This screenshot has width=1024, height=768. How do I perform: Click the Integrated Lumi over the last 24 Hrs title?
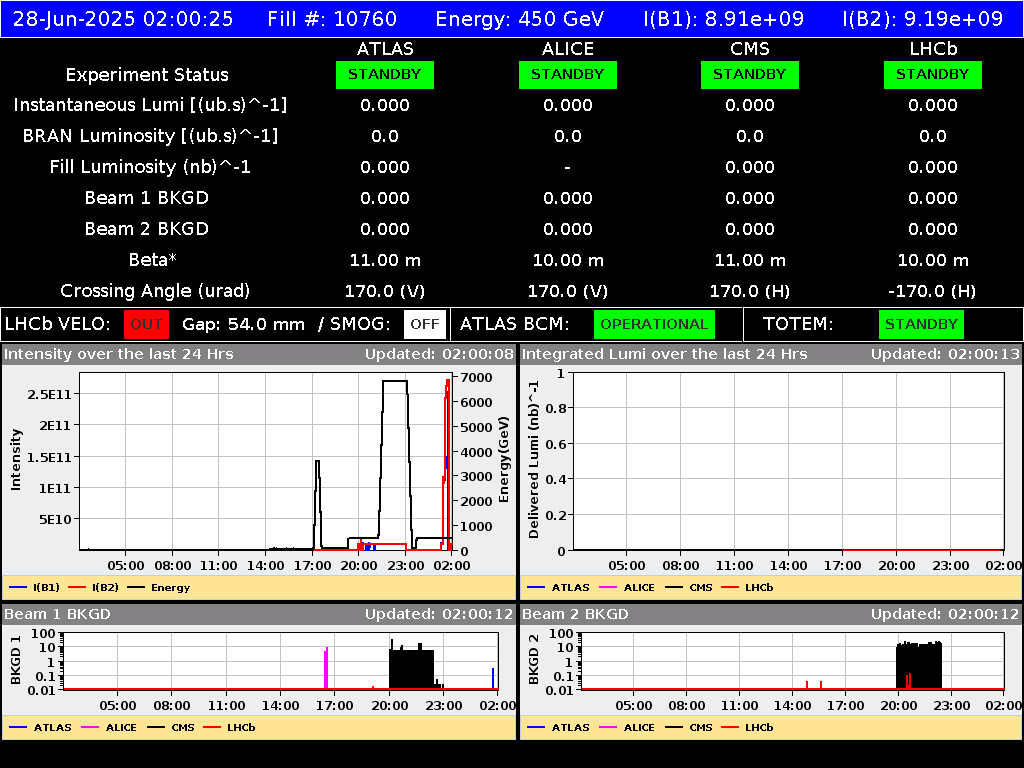(665, 355)
